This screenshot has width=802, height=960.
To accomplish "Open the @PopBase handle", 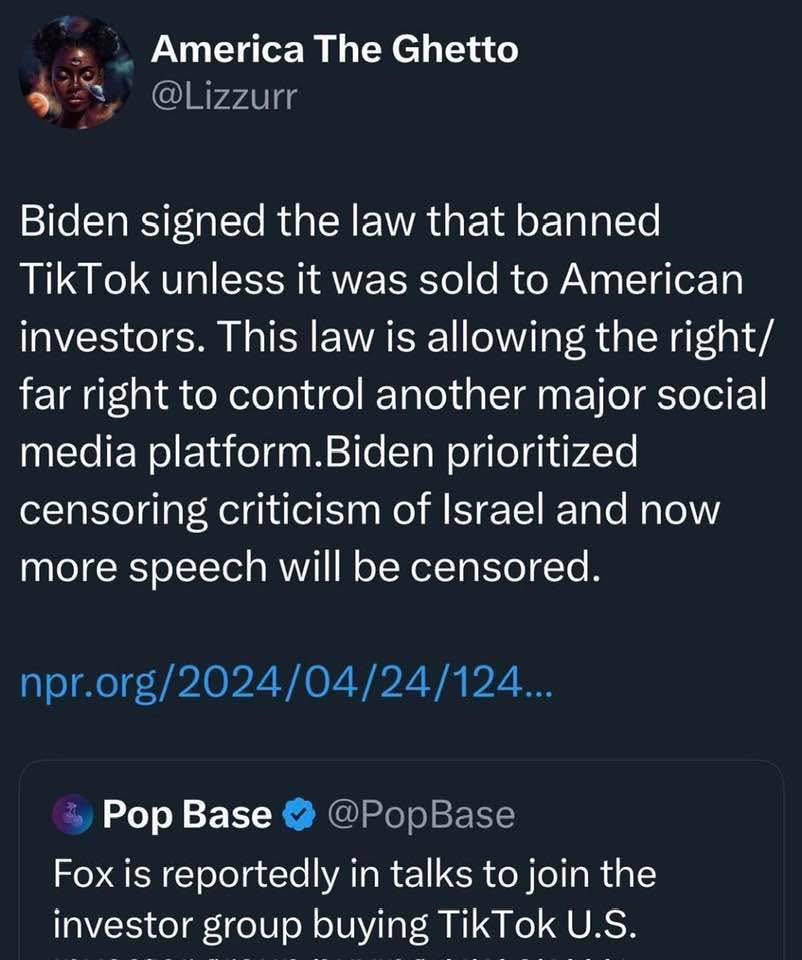I will [x=419, y=815].
